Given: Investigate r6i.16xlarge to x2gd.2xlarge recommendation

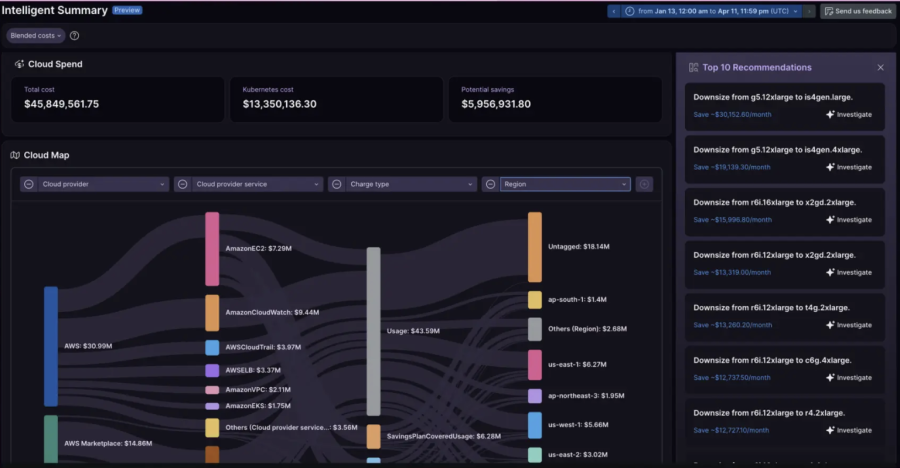Looking at the screenshot, I should click(x=849, y=220).
